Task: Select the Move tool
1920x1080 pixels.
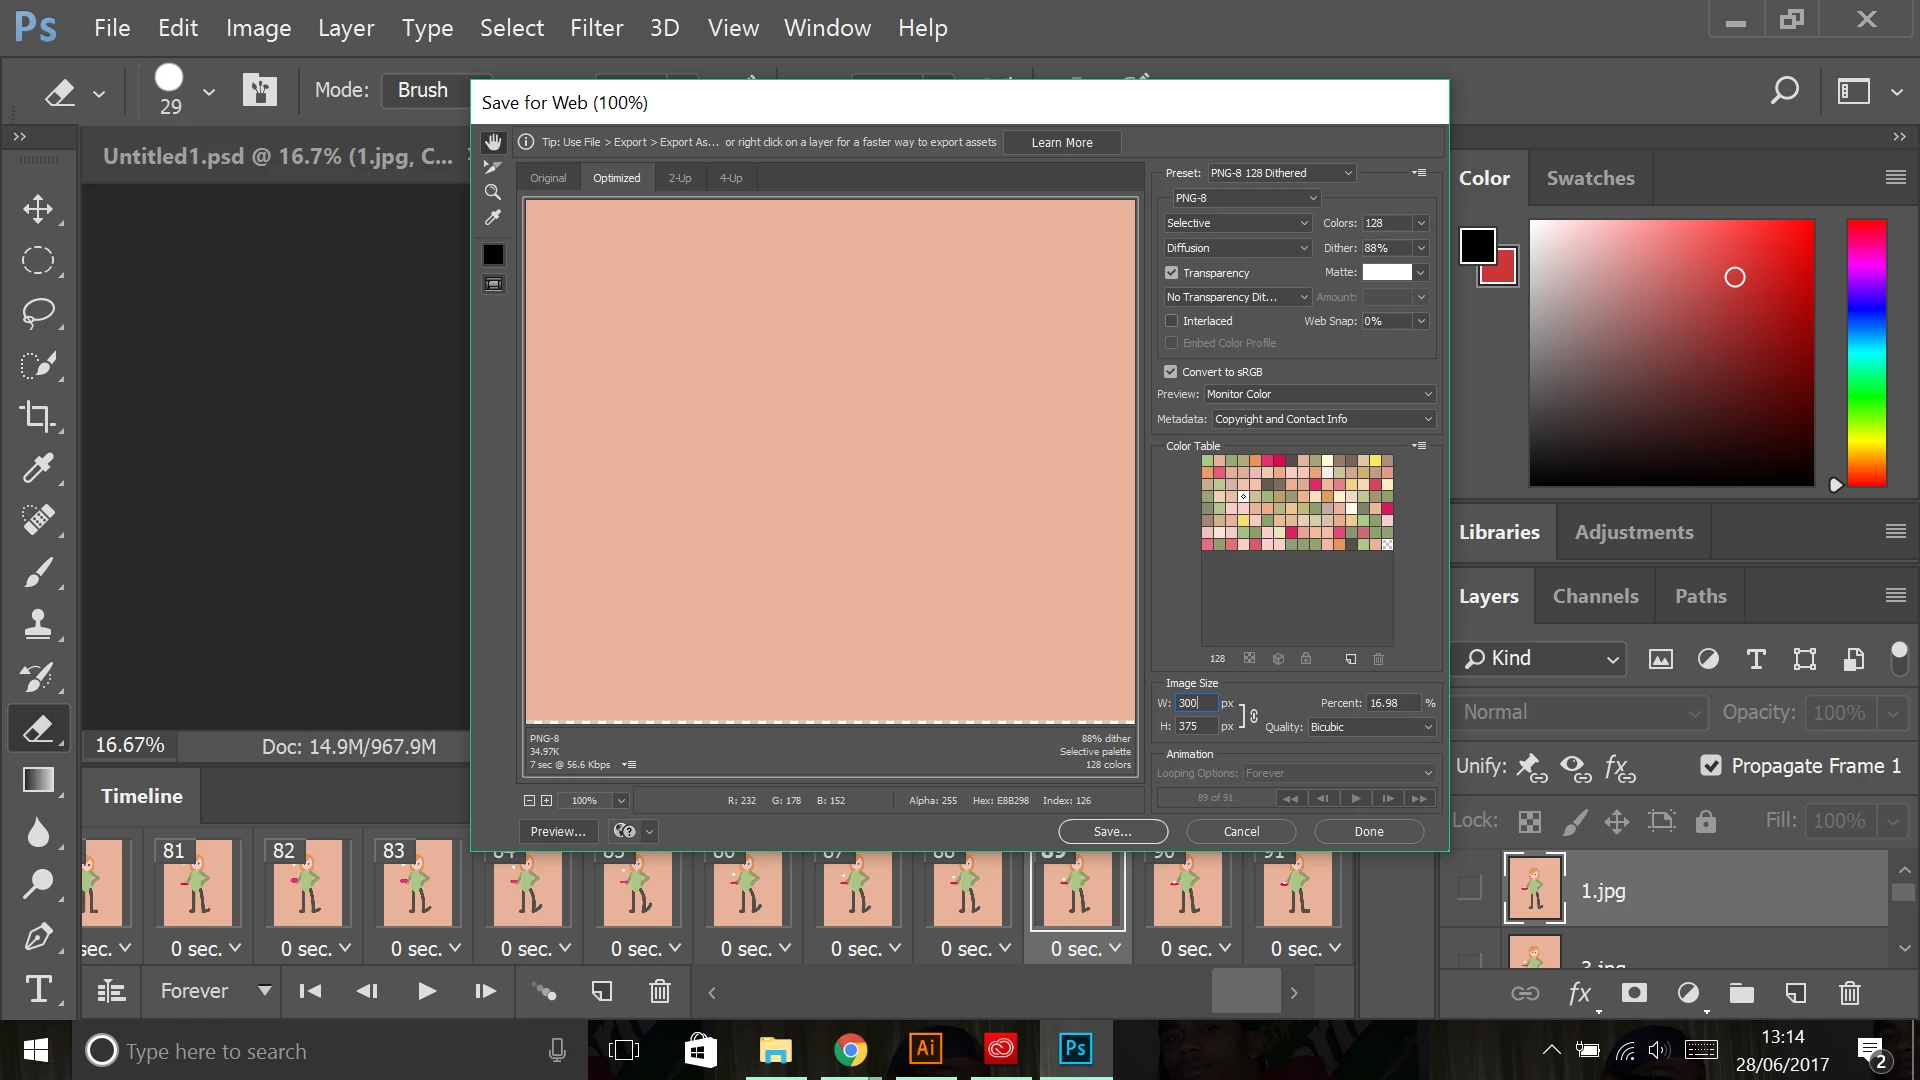Action: [x=38, y=209]
